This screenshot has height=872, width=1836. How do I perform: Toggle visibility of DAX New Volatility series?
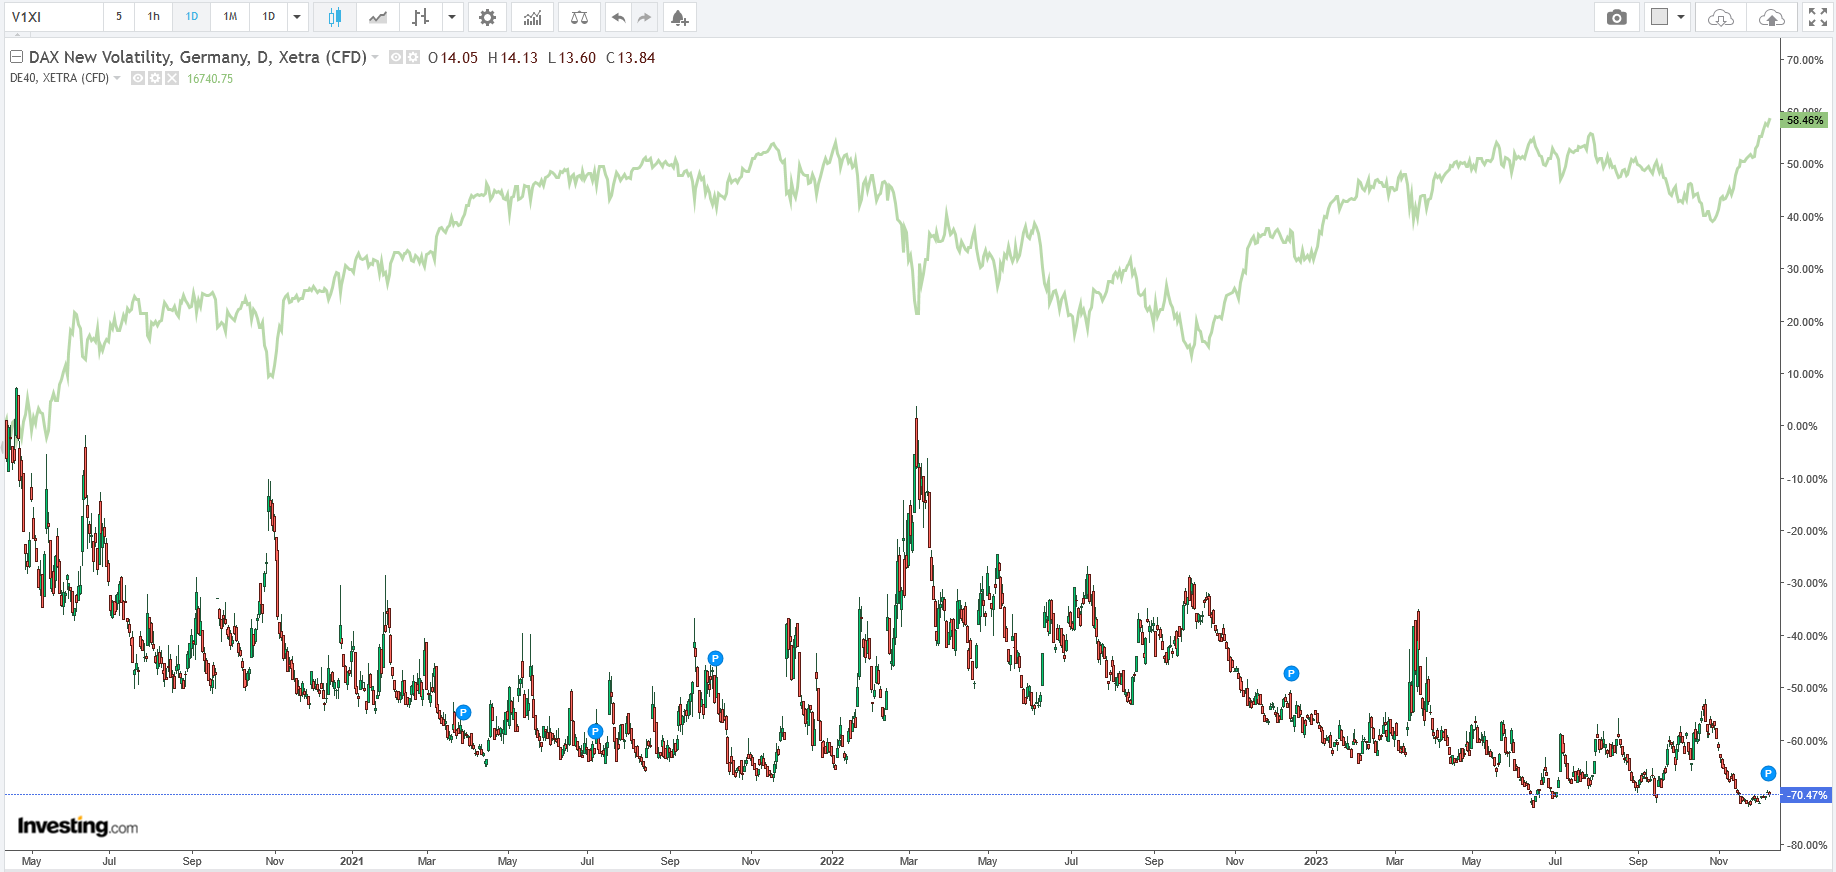pyautogui.click(x=396, y=58)
